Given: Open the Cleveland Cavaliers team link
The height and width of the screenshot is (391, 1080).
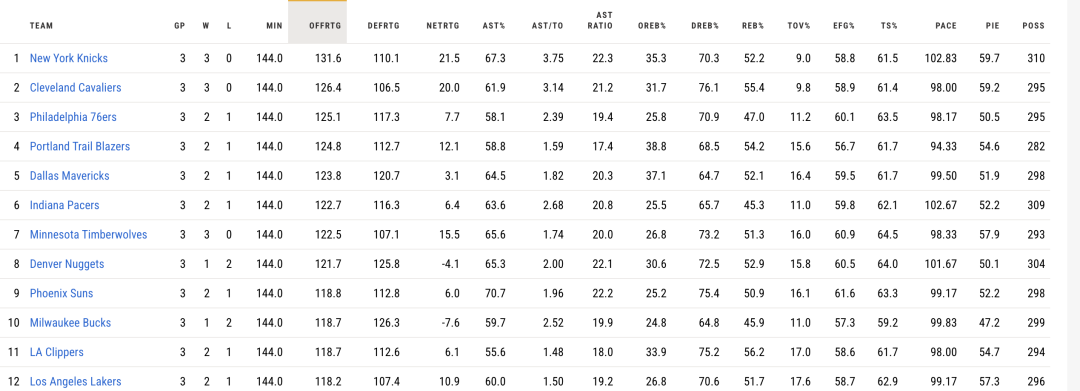Looking at the screenshot, I should (76, 87).
